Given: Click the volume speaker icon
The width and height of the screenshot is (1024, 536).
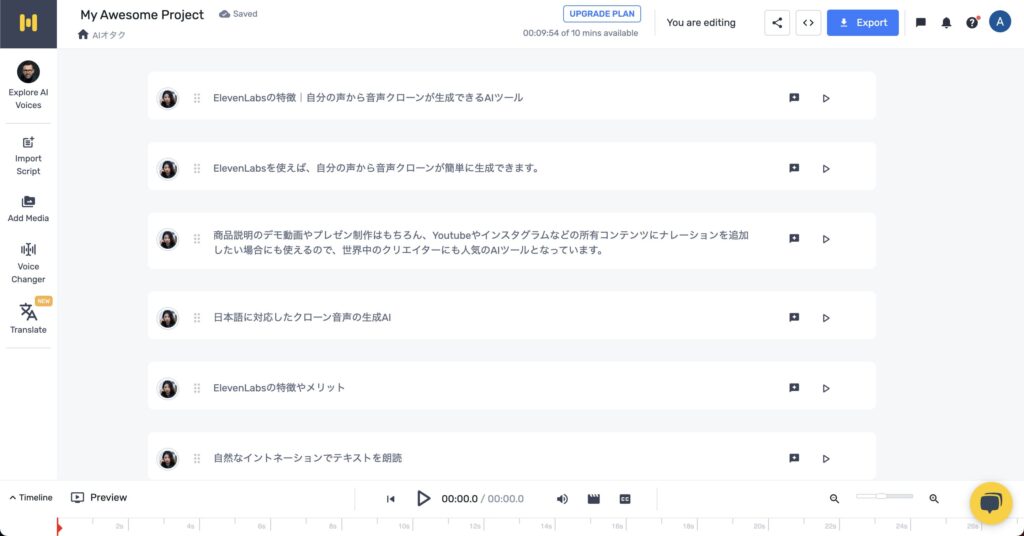Looking at the screenshot, I should point(562,499).
